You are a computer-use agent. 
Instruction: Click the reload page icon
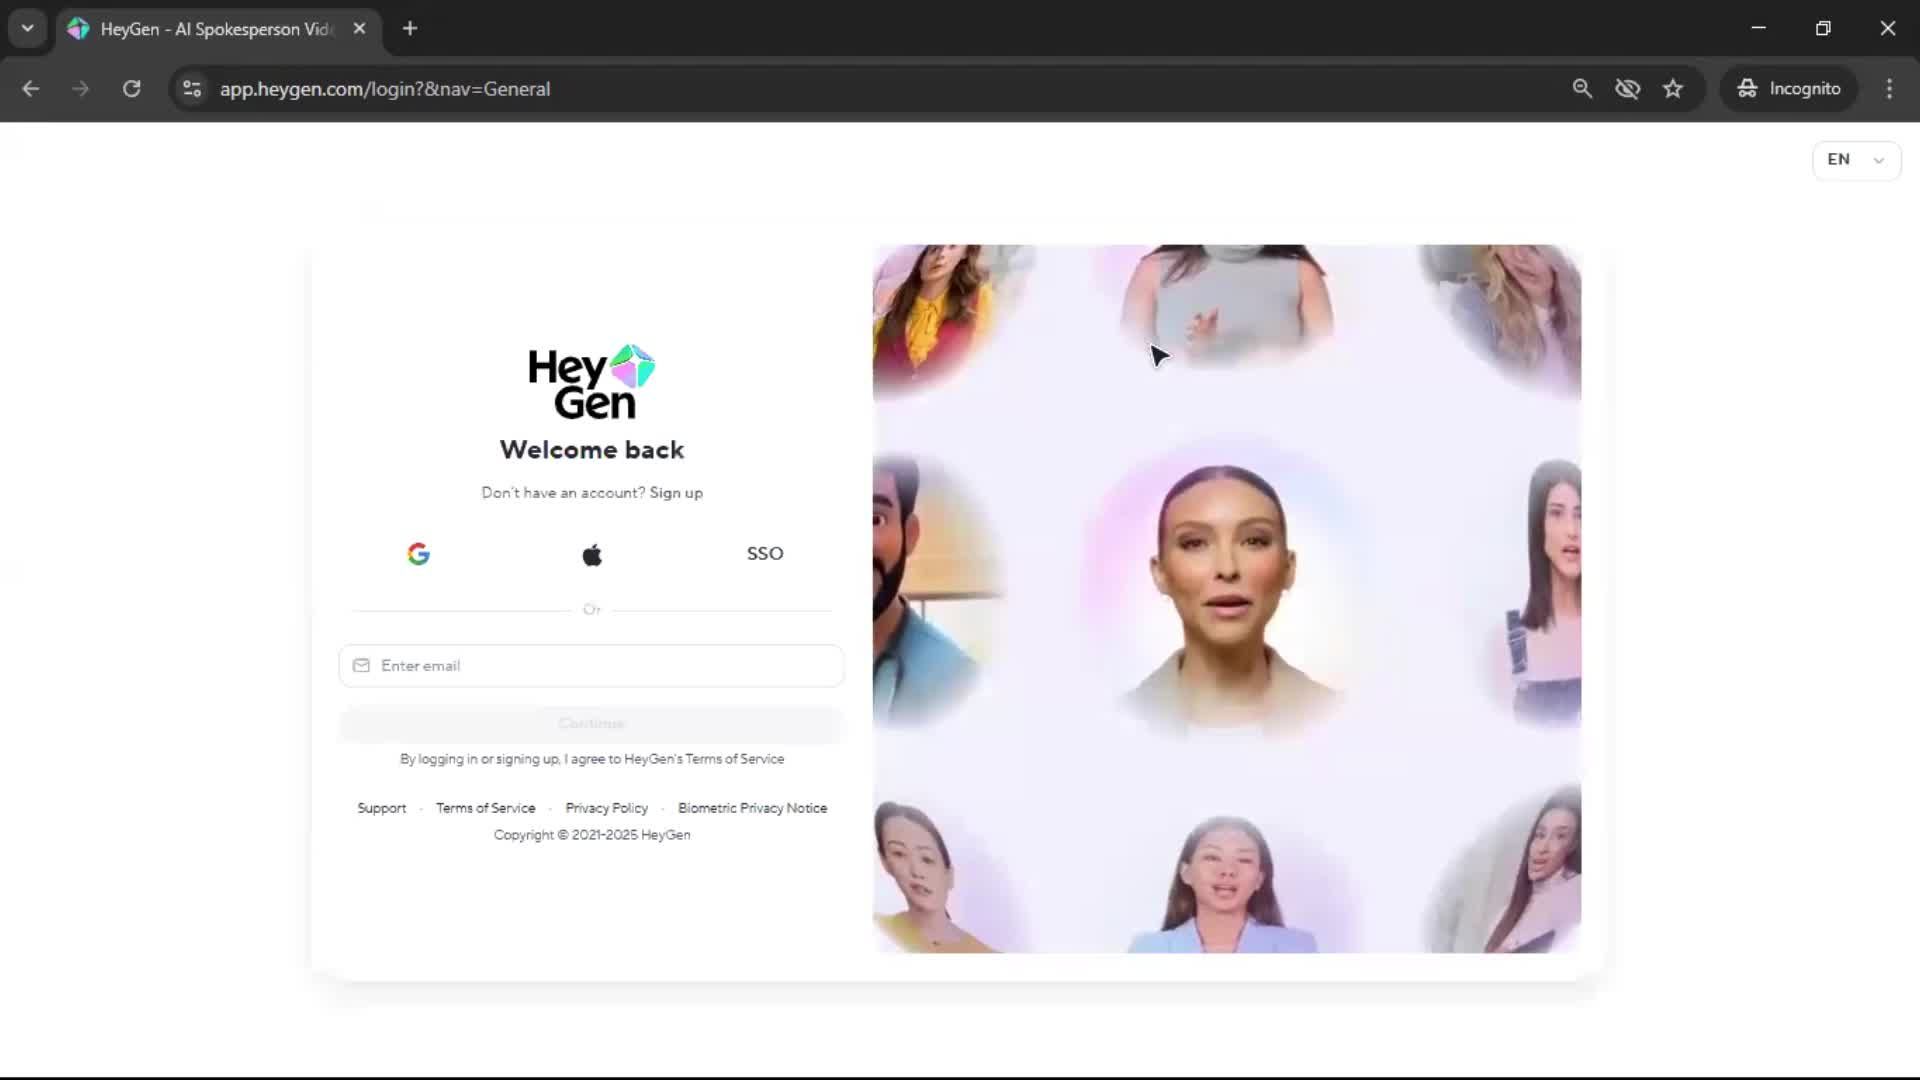(131, 89)
